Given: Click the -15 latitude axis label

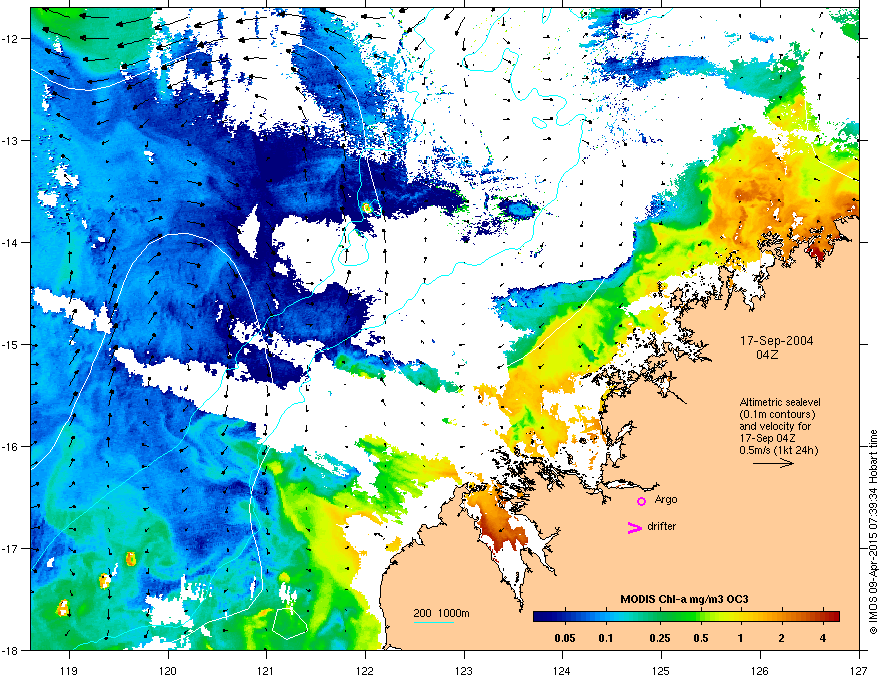Looking at the screenshot, I should click(10, 345).
